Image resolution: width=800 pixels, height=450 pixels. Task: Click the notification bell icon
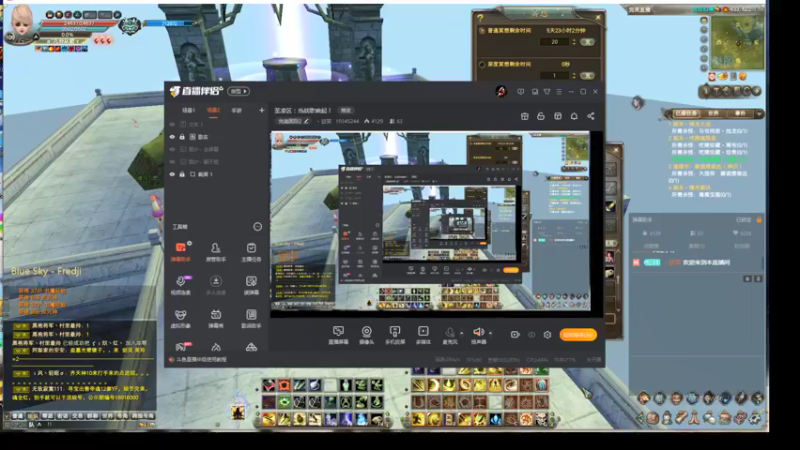pos(574,116)
